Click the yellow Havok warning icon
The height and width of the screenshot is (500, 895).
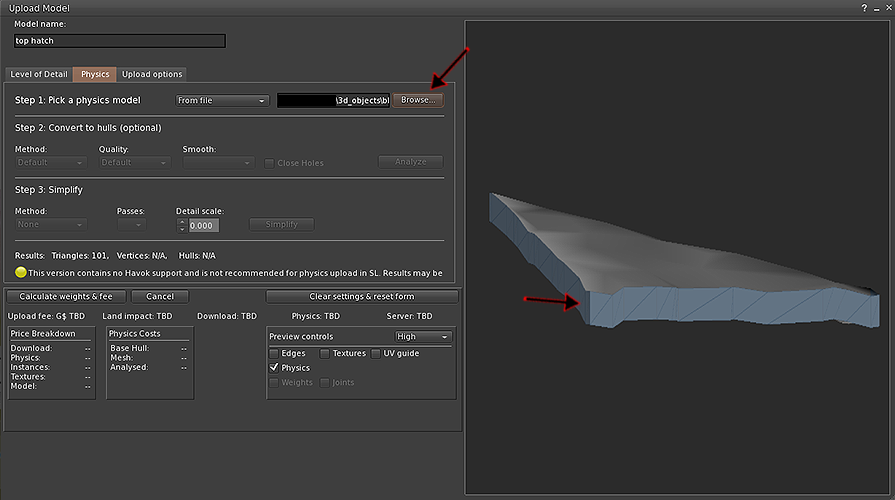(x=20, y=272)
